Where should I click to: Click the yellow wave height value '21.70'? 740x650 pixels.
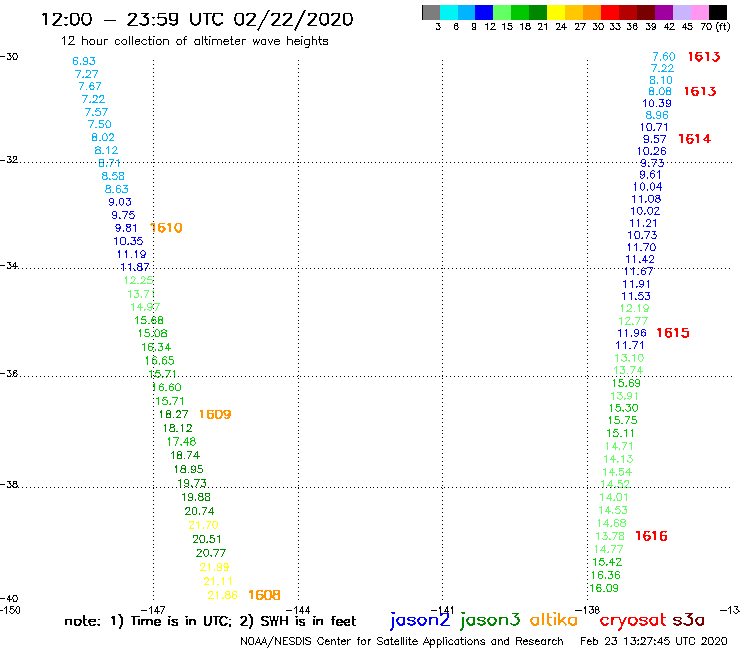[203, 525]
